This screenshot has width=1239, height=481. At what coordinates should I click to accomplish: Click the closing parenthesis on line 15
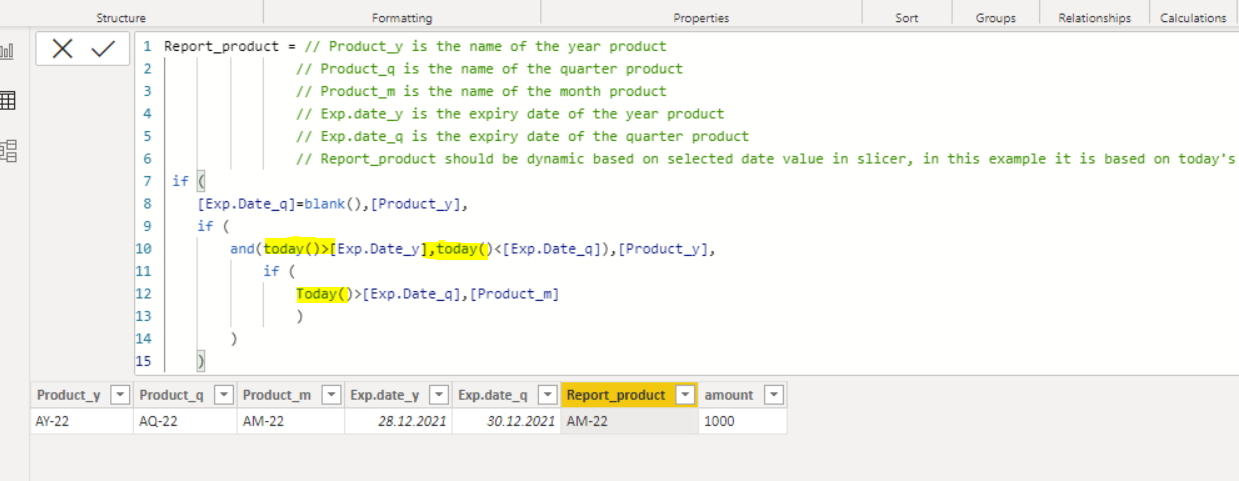(201, 360)
